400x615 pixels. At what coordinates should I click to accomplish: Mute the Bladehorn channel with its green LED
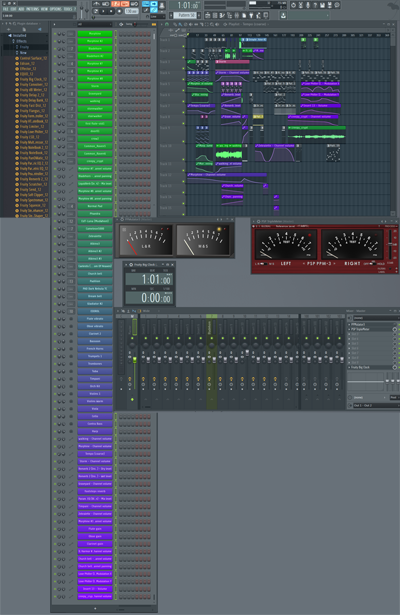click(x=55, y=49)
